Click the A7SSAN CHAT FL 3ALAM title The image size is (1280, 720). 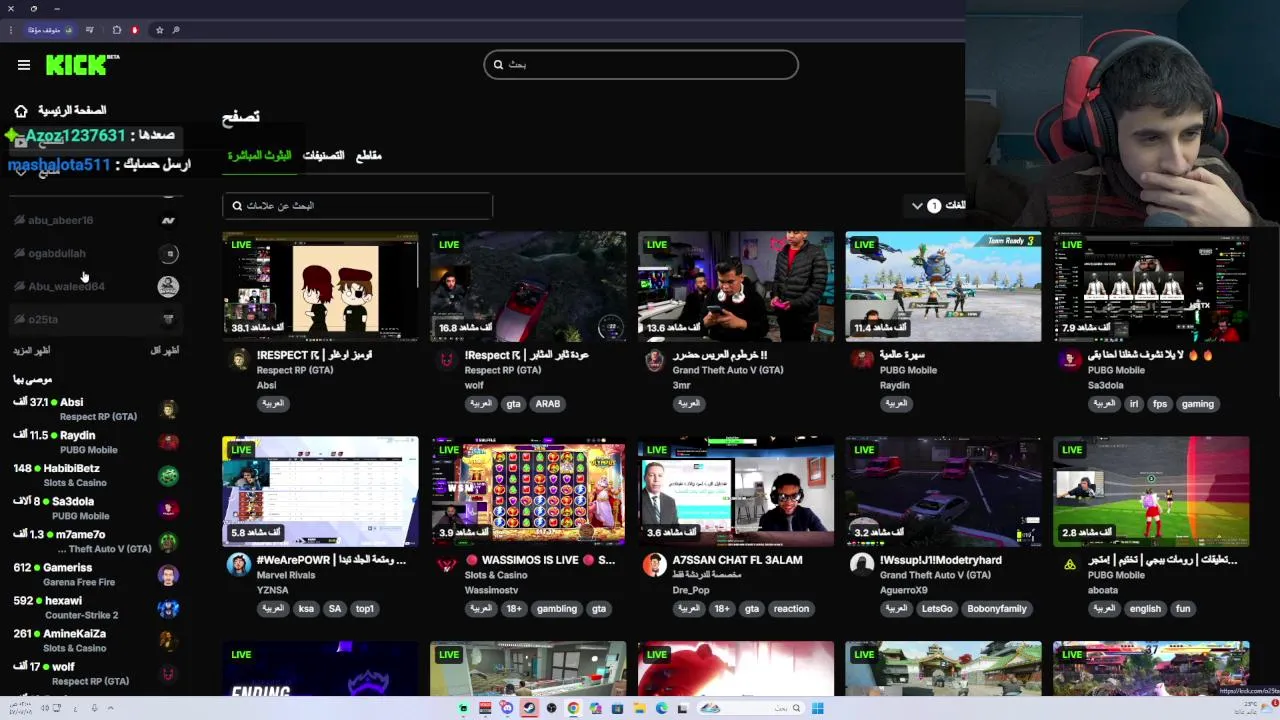(737, 560)
